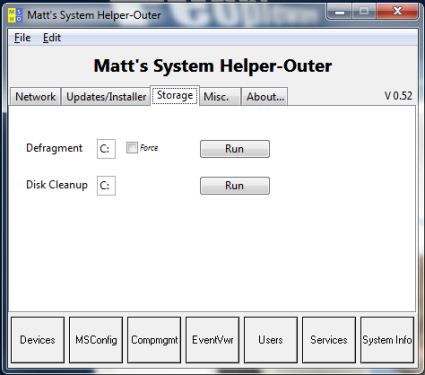Open the Edit menu

point(52,38)
